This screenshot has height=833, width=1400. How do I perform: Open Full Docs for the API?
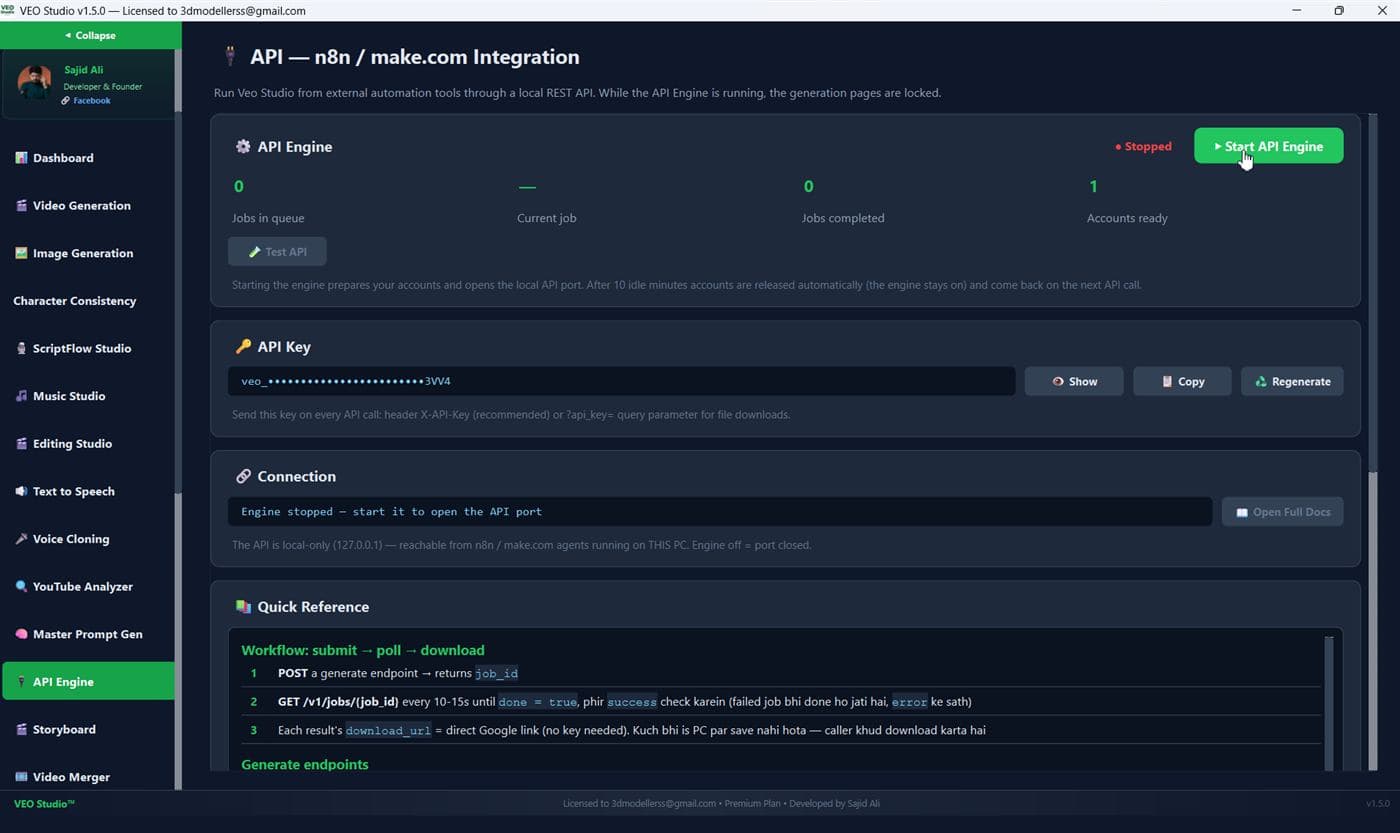coord(1283,512)
